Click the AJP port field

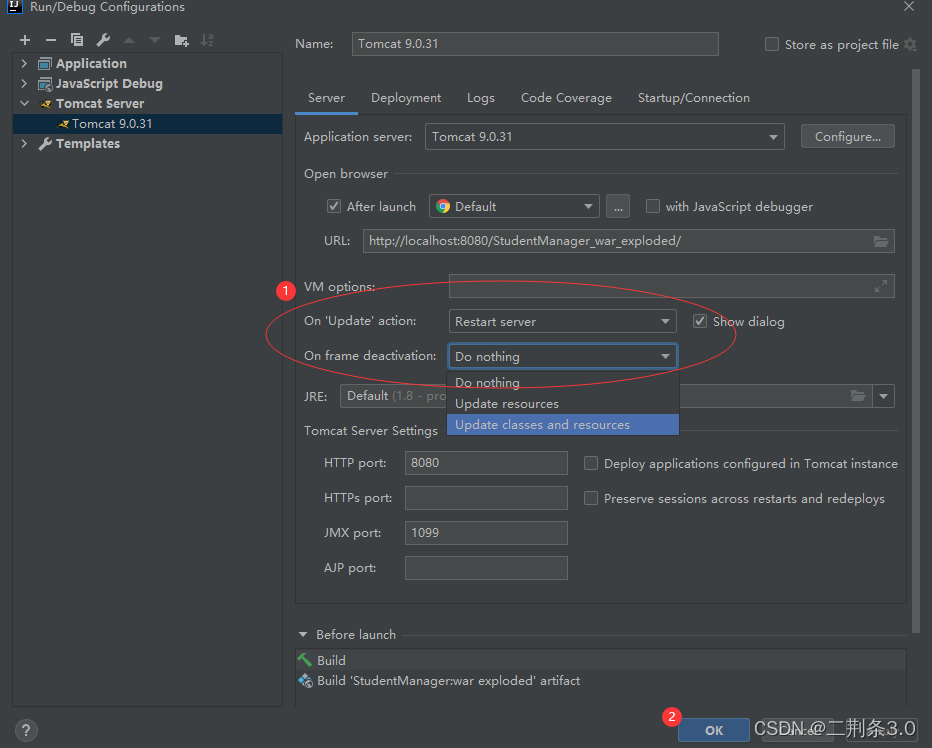click(486, 568)
